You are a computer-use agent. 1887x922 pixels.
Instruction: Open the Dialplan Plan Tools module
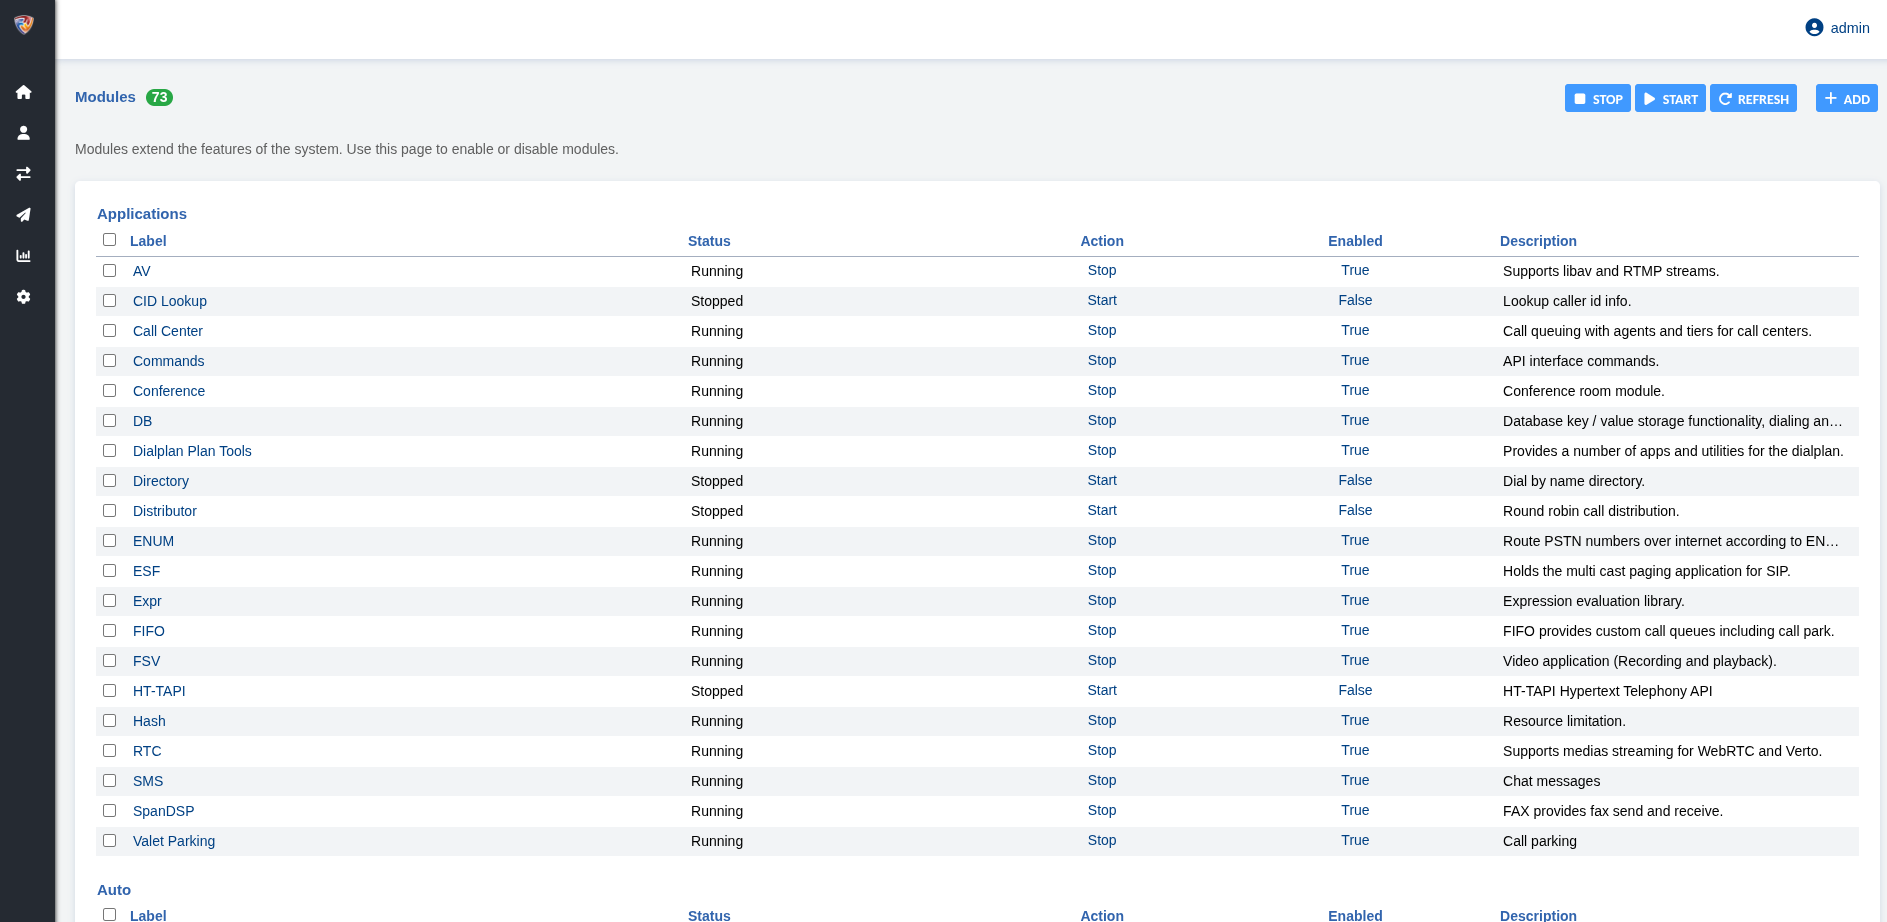(x=192, y=451)
